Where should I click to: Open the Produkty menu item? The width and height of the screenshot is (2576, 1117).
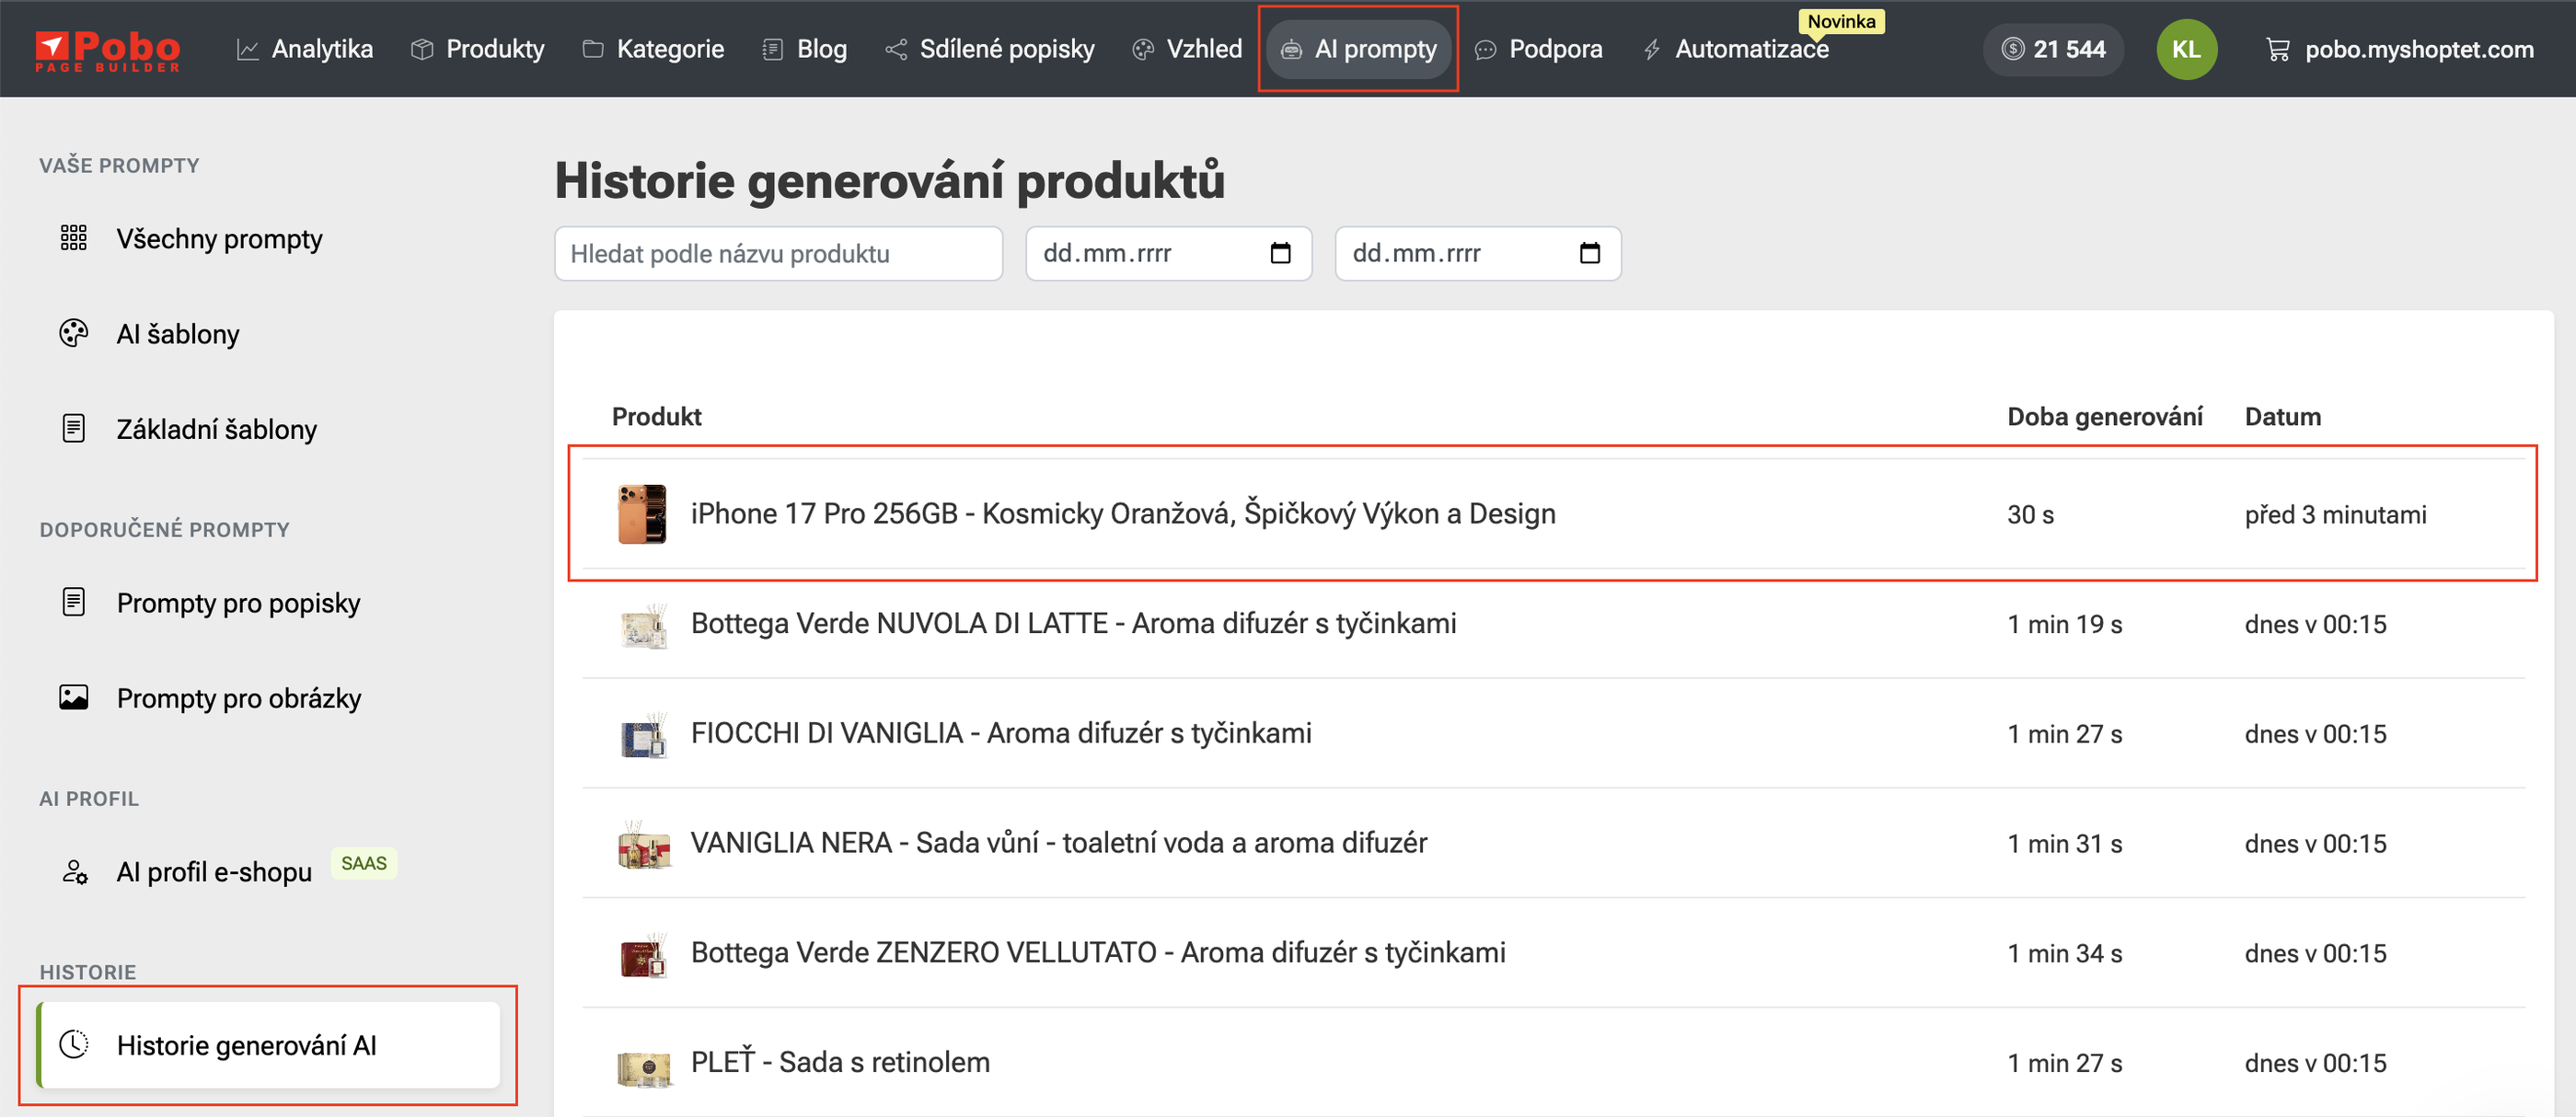click(478, 49)
